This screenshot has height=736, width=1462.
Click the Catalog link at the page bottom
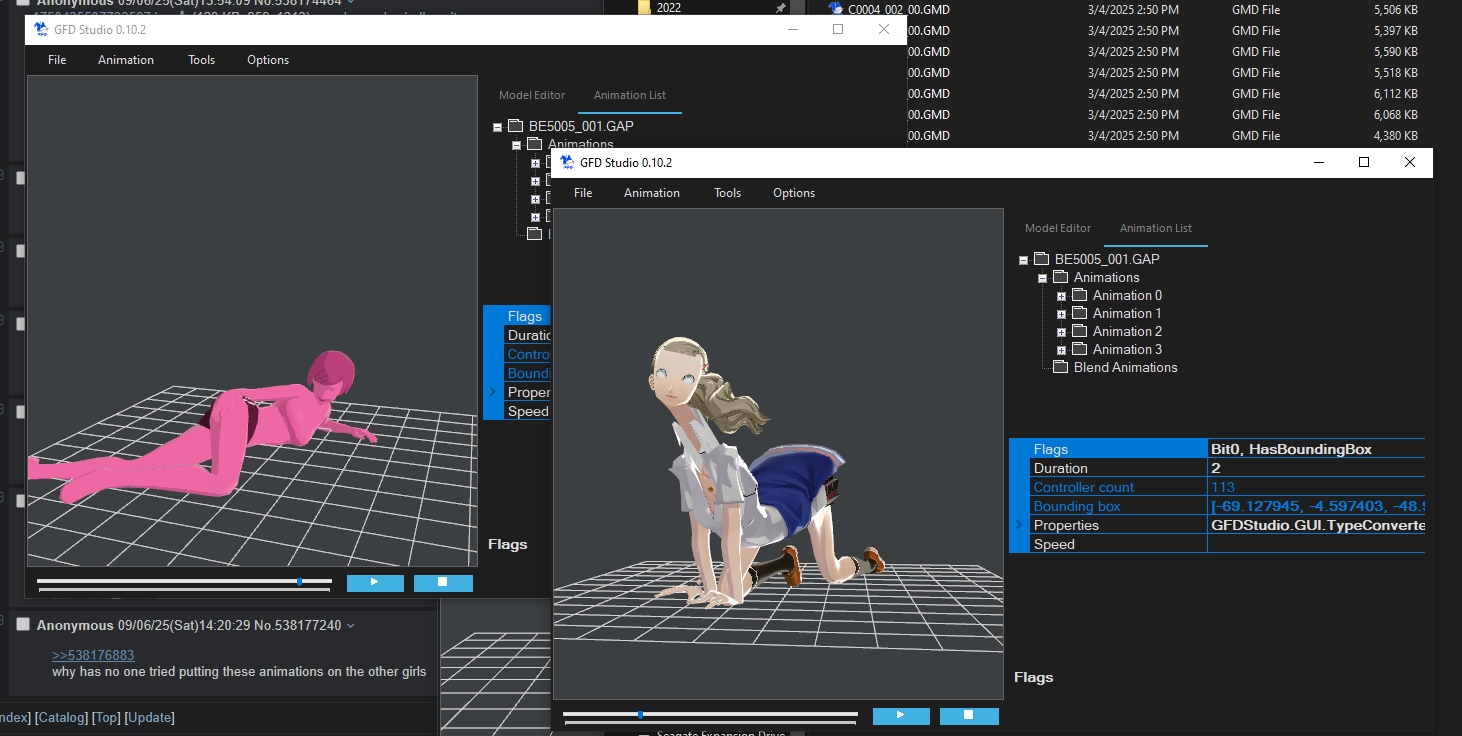click(x=62, y=717)
